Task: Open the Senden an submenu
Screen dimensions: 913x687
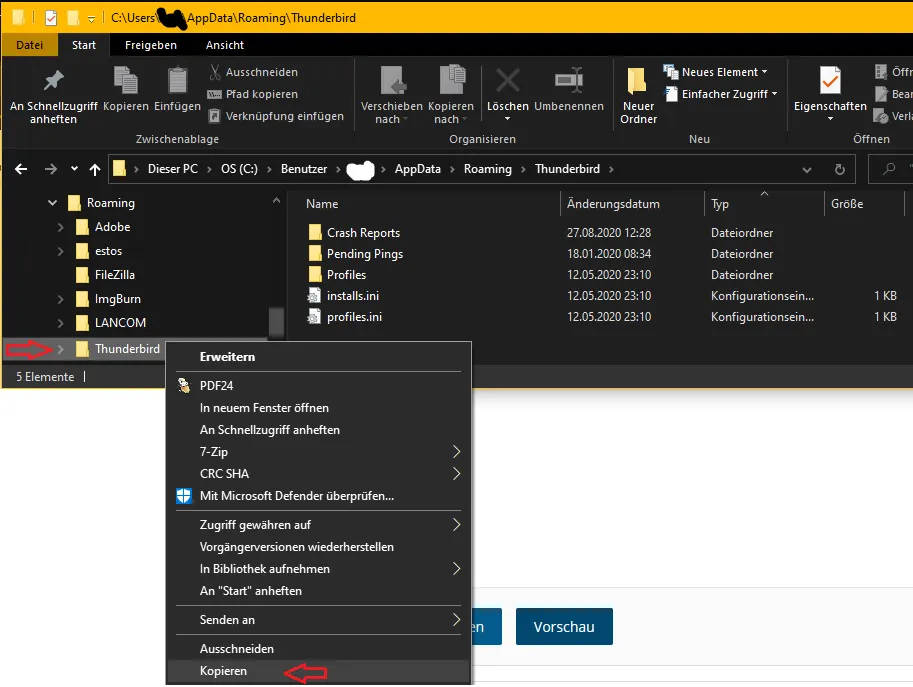Action: click(x=319, y=620)
